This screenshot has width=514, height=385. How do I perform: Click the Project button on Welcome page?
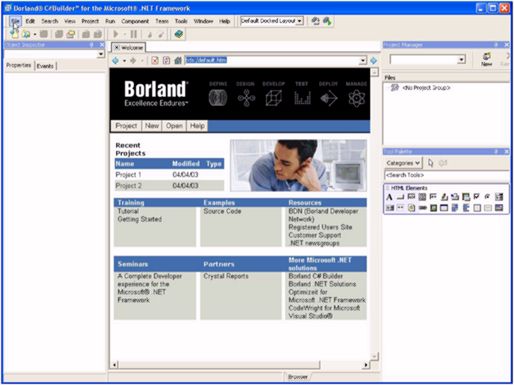pos(126,126)
